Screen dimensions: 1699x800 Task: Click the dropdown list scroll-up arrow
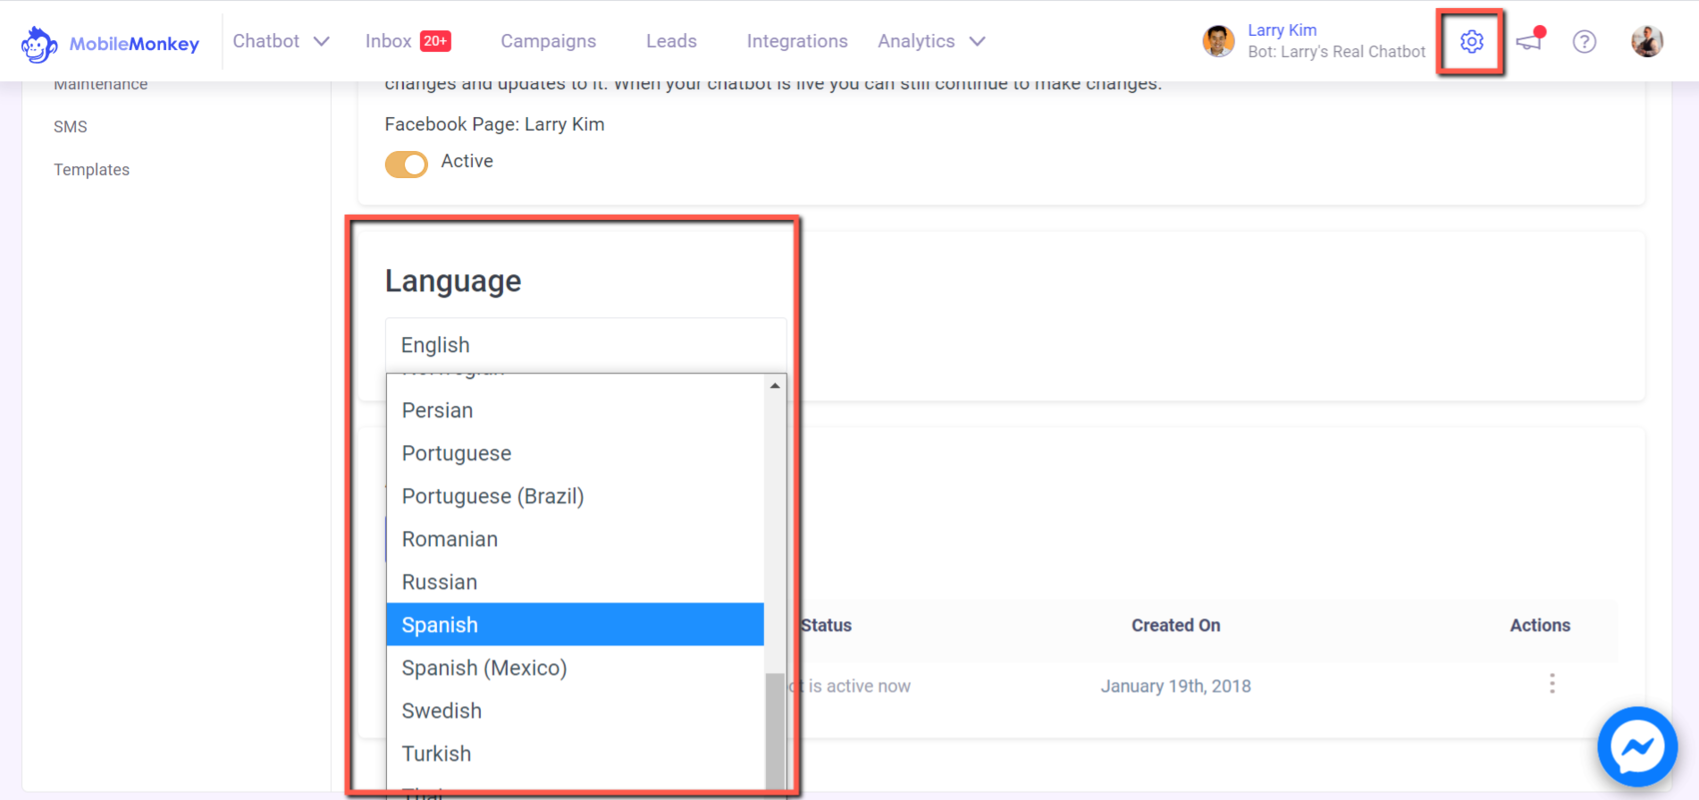click(x=775, y=386)
